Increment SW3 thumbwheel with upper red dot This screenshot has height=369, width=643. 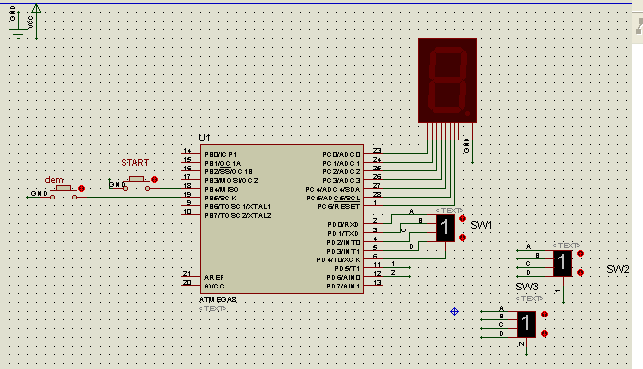point(545,314)
